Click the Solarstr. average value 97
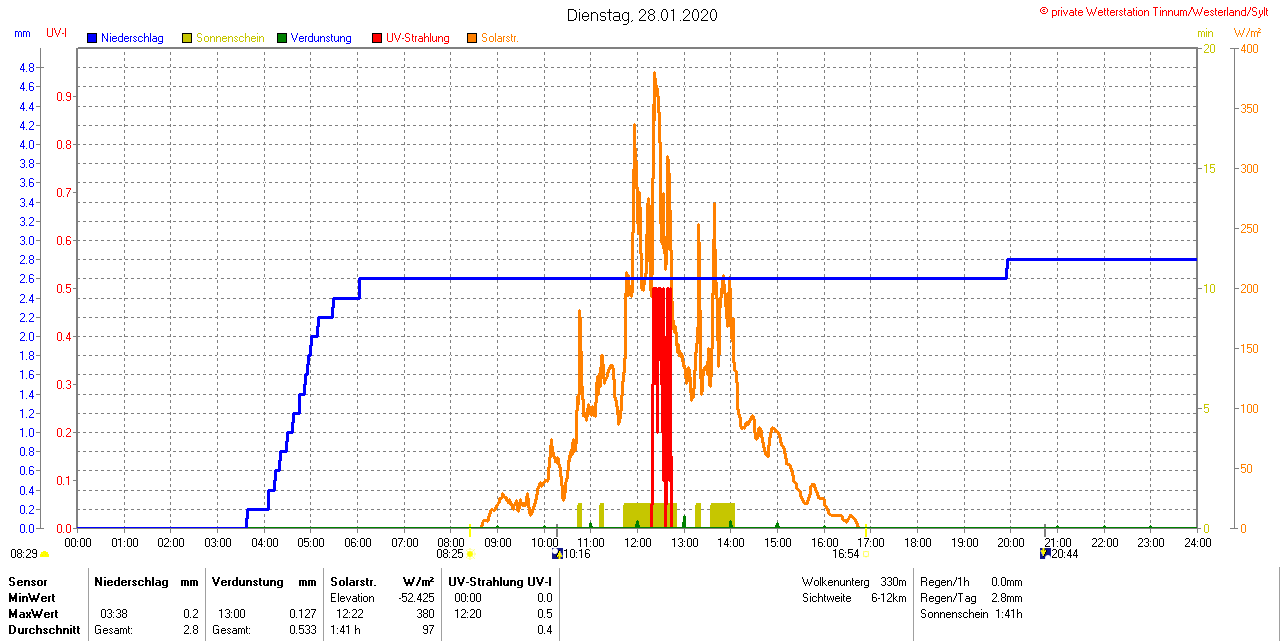Viewport: 1280px width, 641px height. click(428, 630)
